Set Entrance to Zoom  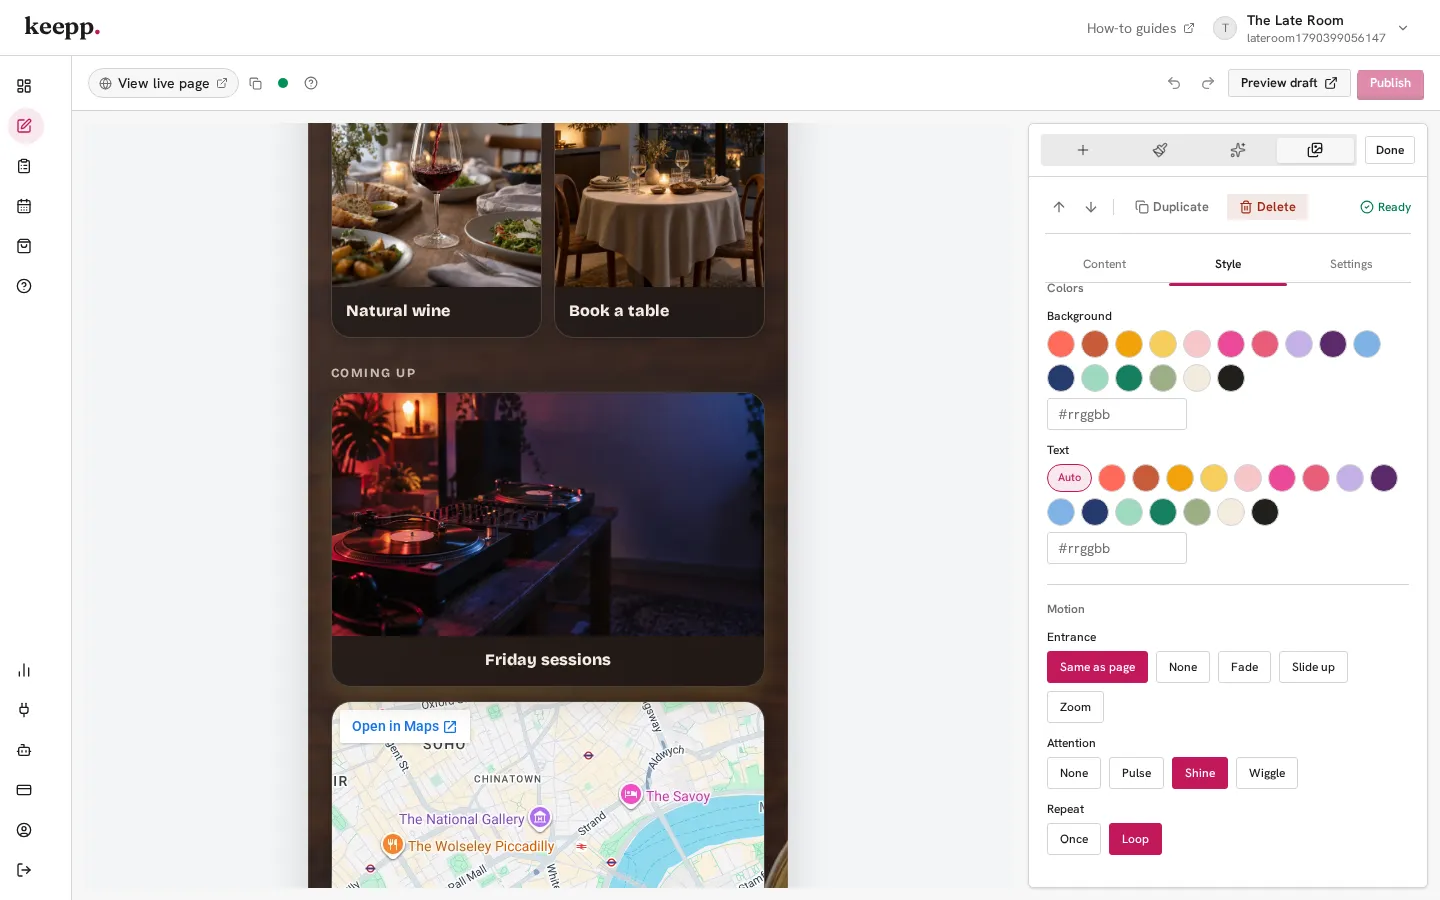pyautogui.click(x=1075, y=707)
